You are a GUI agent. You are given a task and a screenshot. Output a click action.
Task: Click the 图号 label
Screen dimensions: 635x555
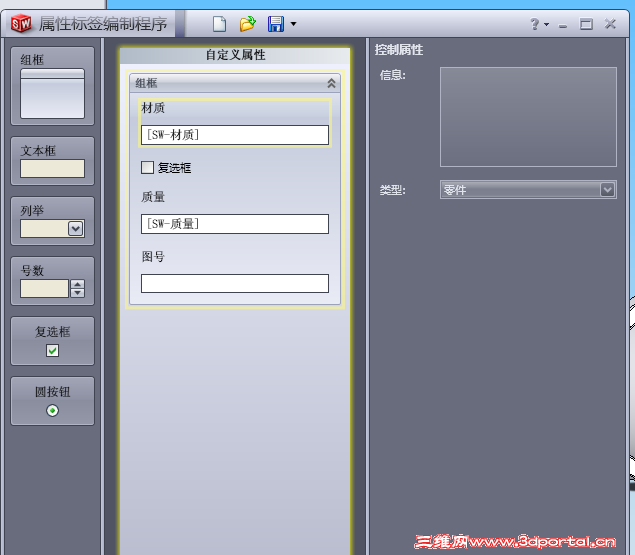153,256
